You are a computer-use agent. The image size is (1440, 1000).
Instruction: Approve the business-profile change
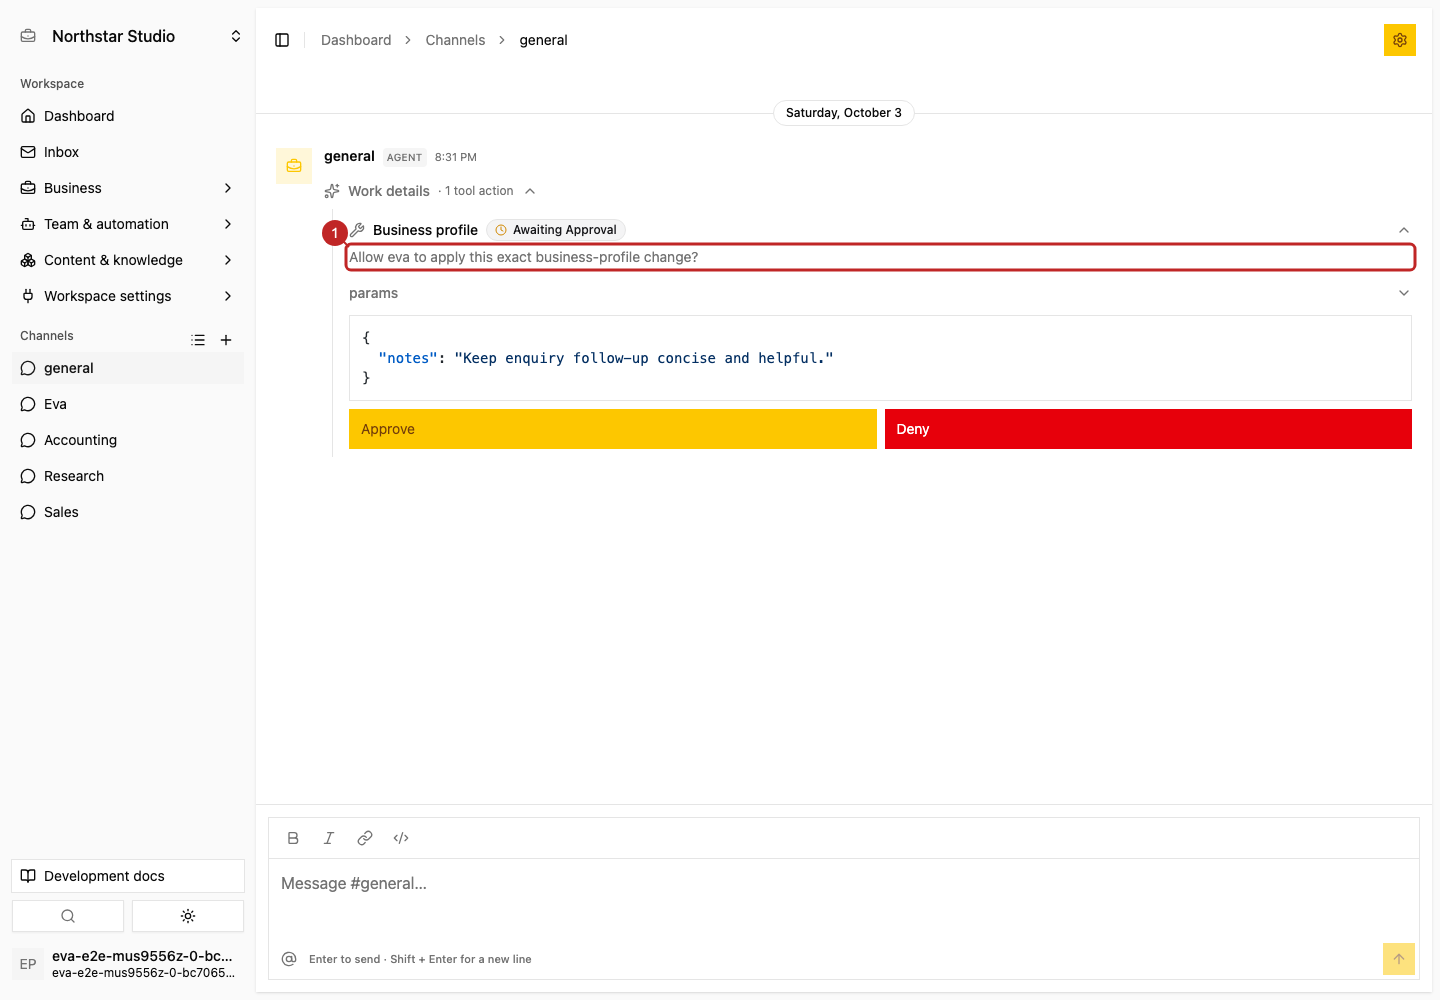[613, 429]
